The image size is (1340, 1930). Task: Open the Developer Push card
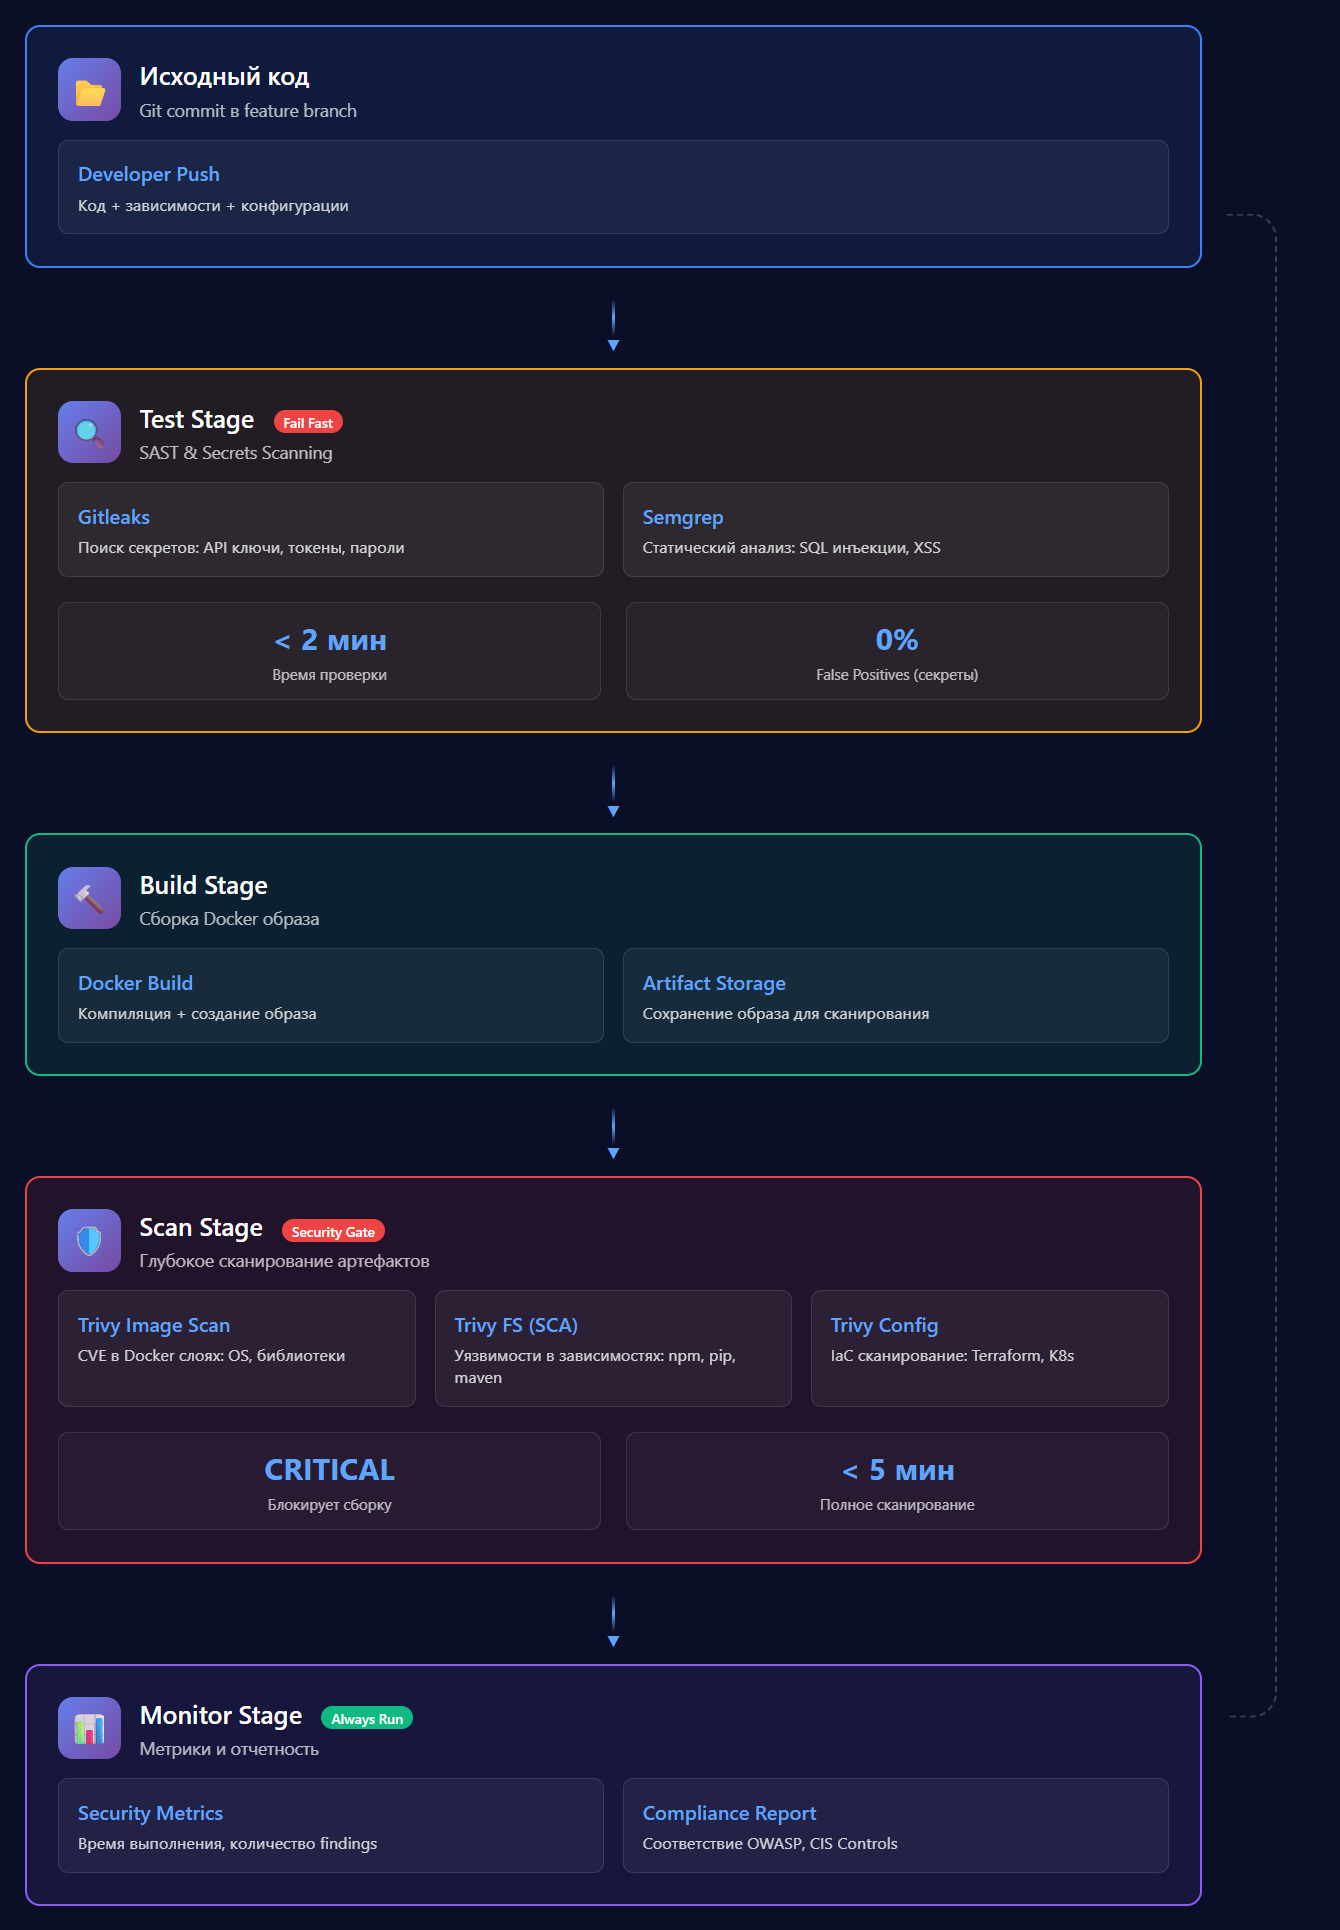pyautogui.click(x=613, y=187)
